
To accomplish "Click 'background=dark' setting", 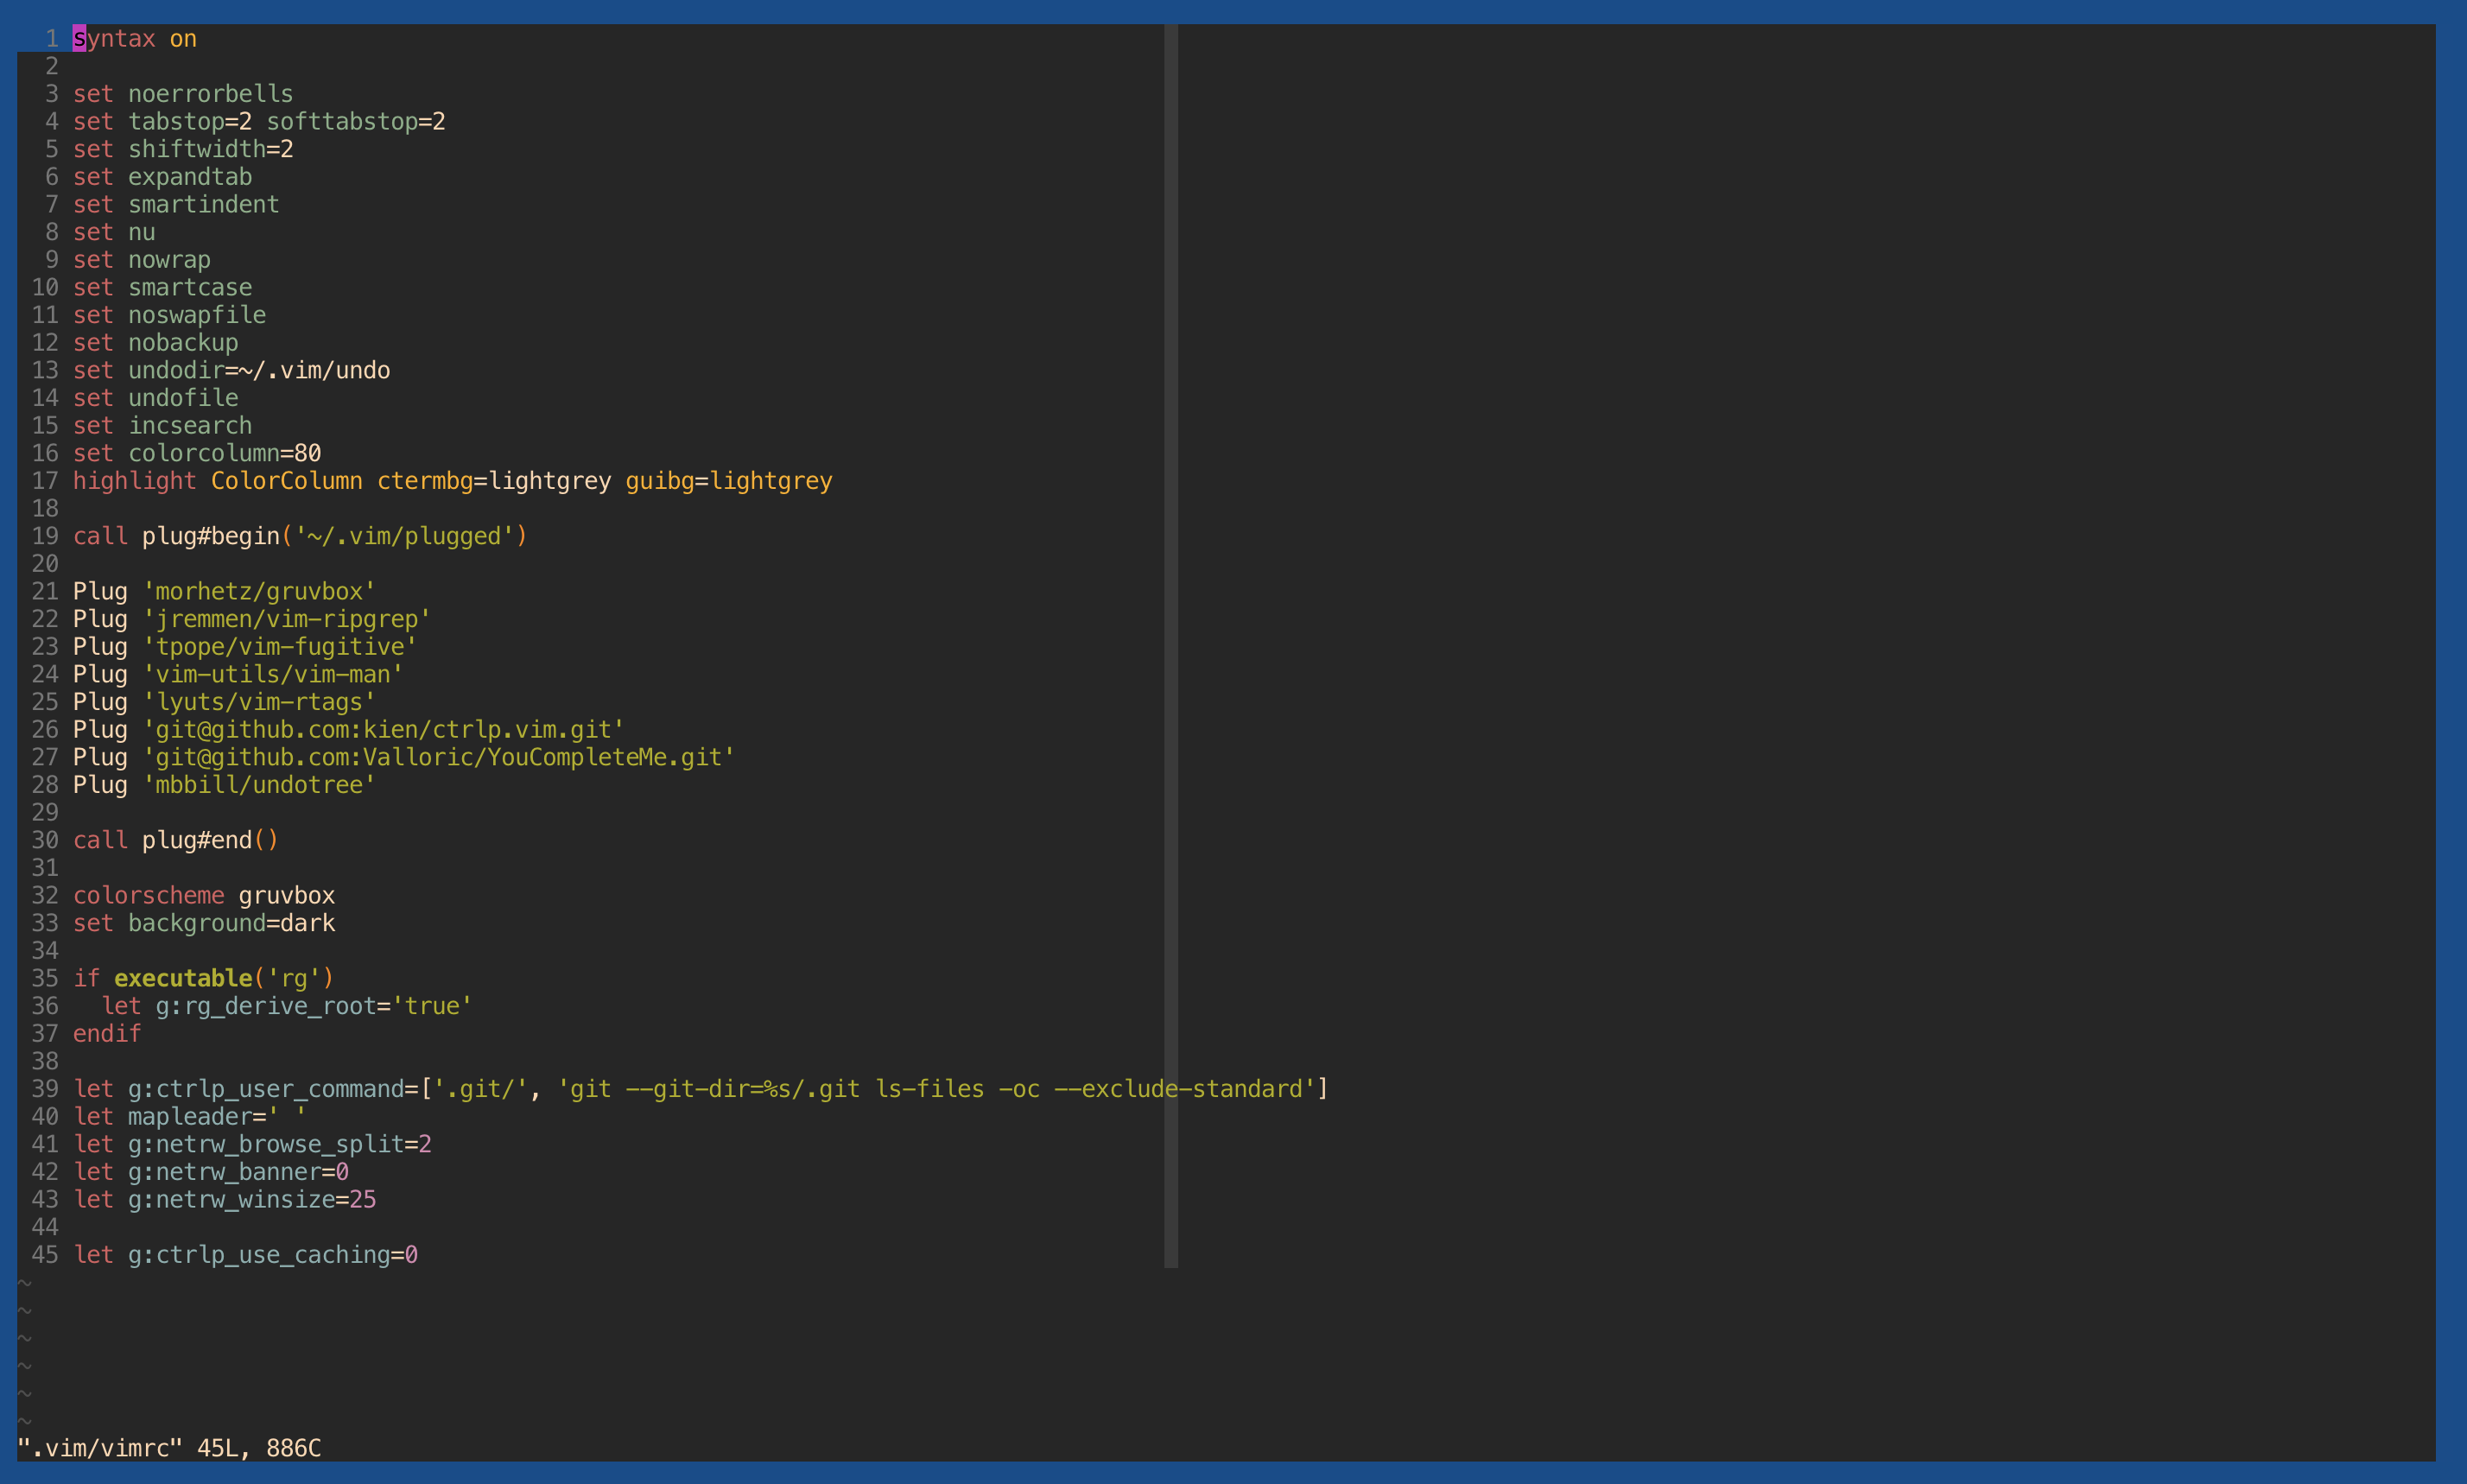I will coord(231,923).
